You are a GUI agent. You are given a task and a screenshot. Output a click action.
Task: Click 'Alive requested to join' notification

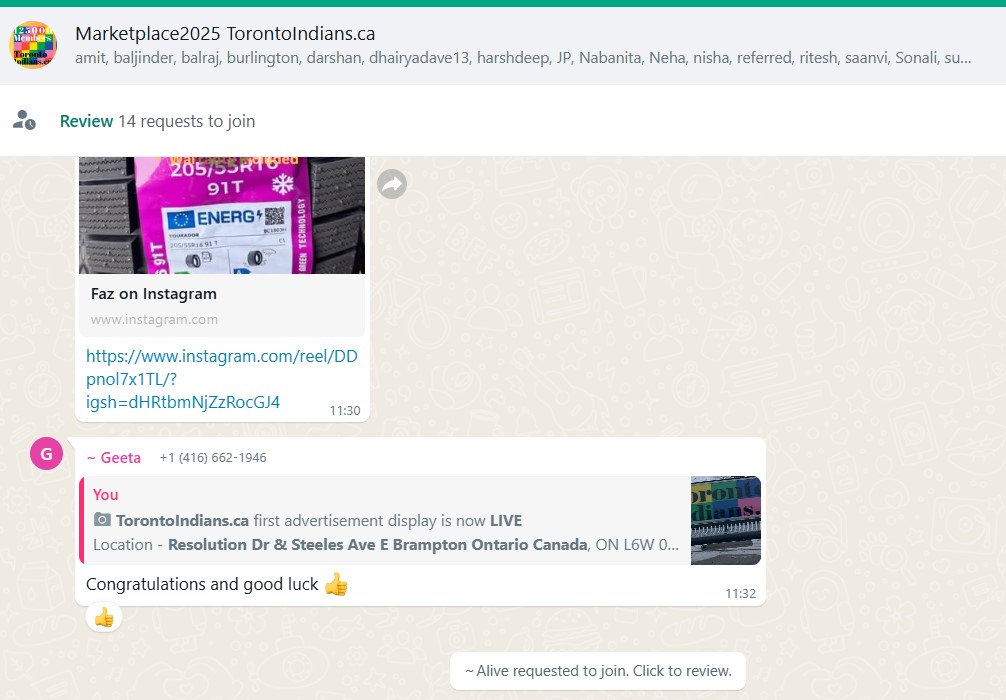[x=598, y=671]
